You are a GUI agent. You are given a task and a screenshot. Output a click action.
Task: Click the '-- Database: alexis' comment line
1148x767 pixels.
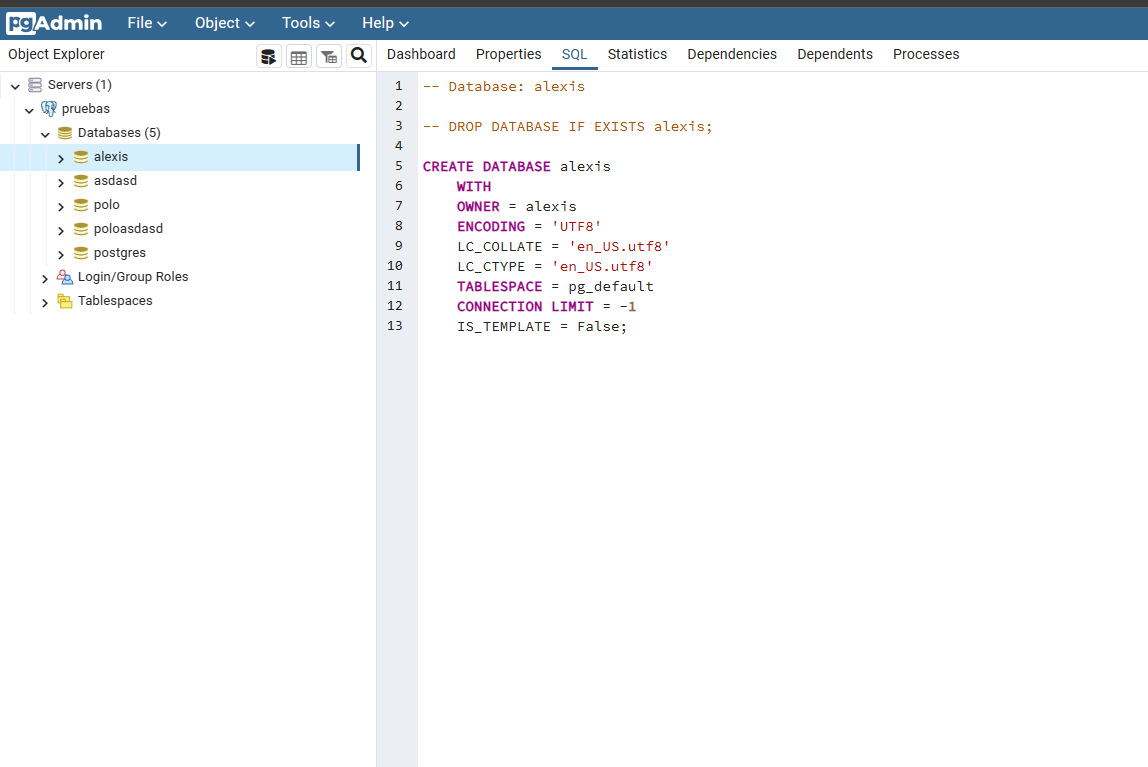503,86
